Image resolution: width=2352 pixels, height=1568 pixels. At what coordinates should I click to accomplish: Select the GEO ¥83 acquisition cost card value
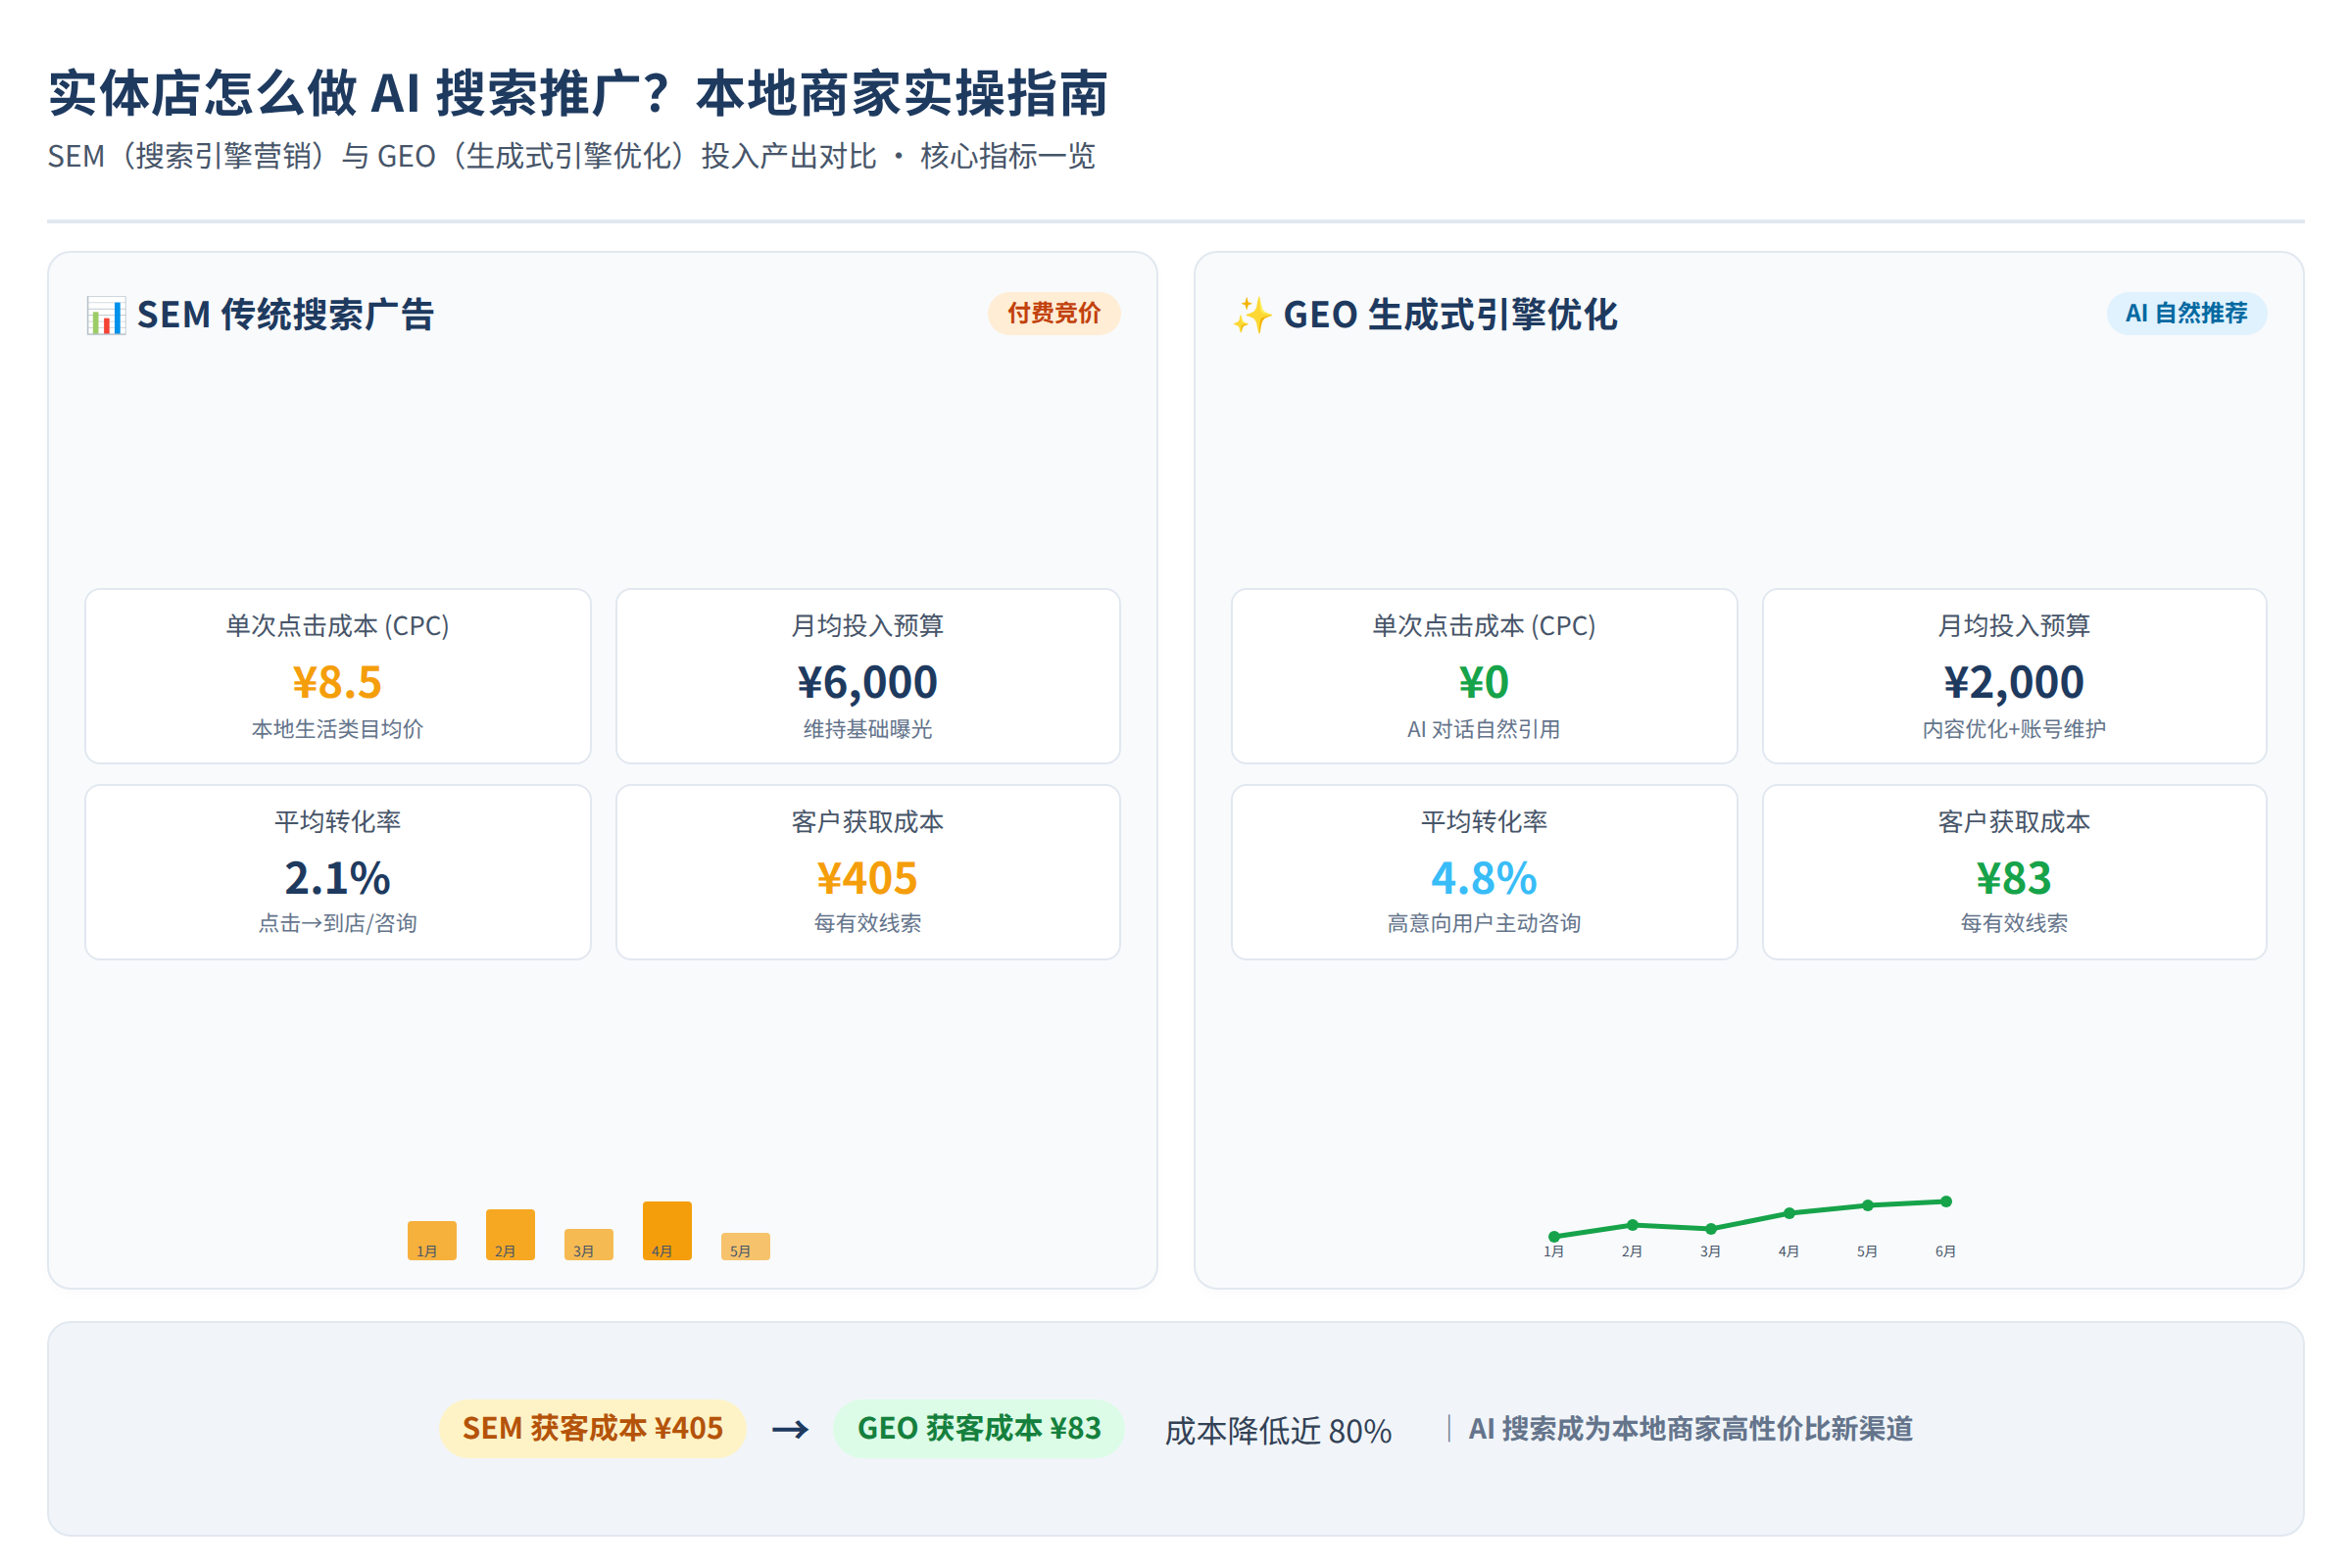(x=2014, y=878)
